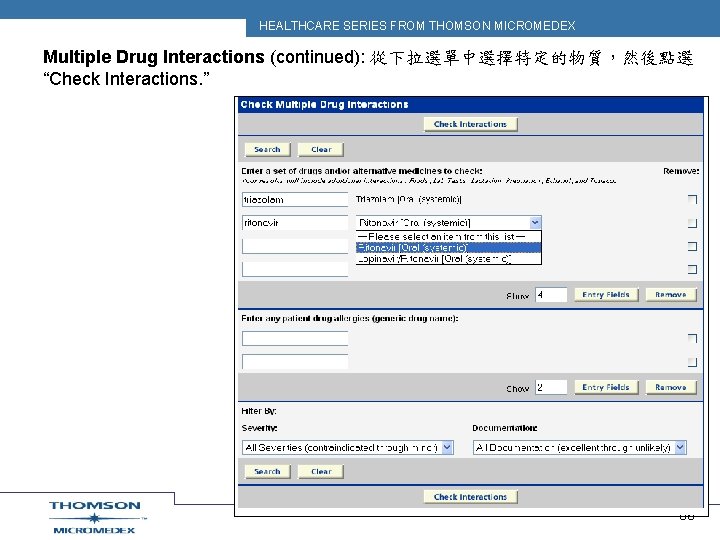Click the triazolam drug input field

pyautogui.click(x=295, y=200)
